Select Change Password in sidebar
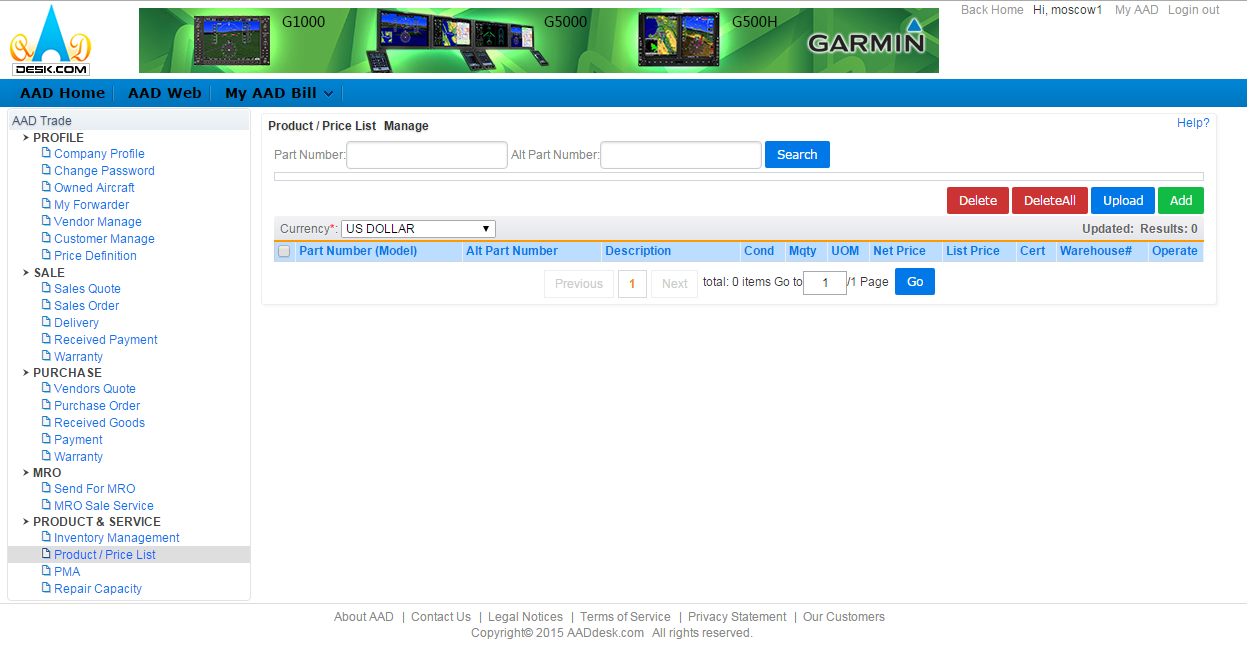Viewport: 1247px width, 649px height. 104,171
